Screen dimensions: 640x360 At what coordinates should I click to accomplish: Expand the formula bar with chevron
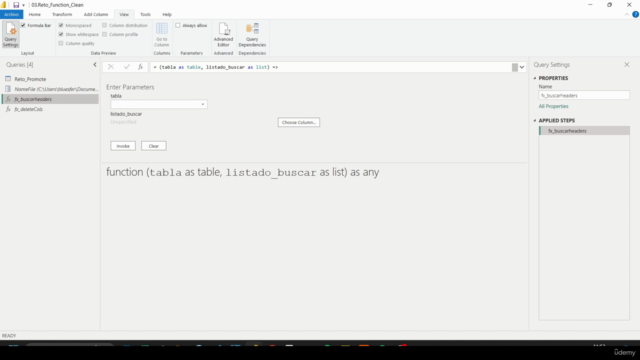tap(522, 67)
